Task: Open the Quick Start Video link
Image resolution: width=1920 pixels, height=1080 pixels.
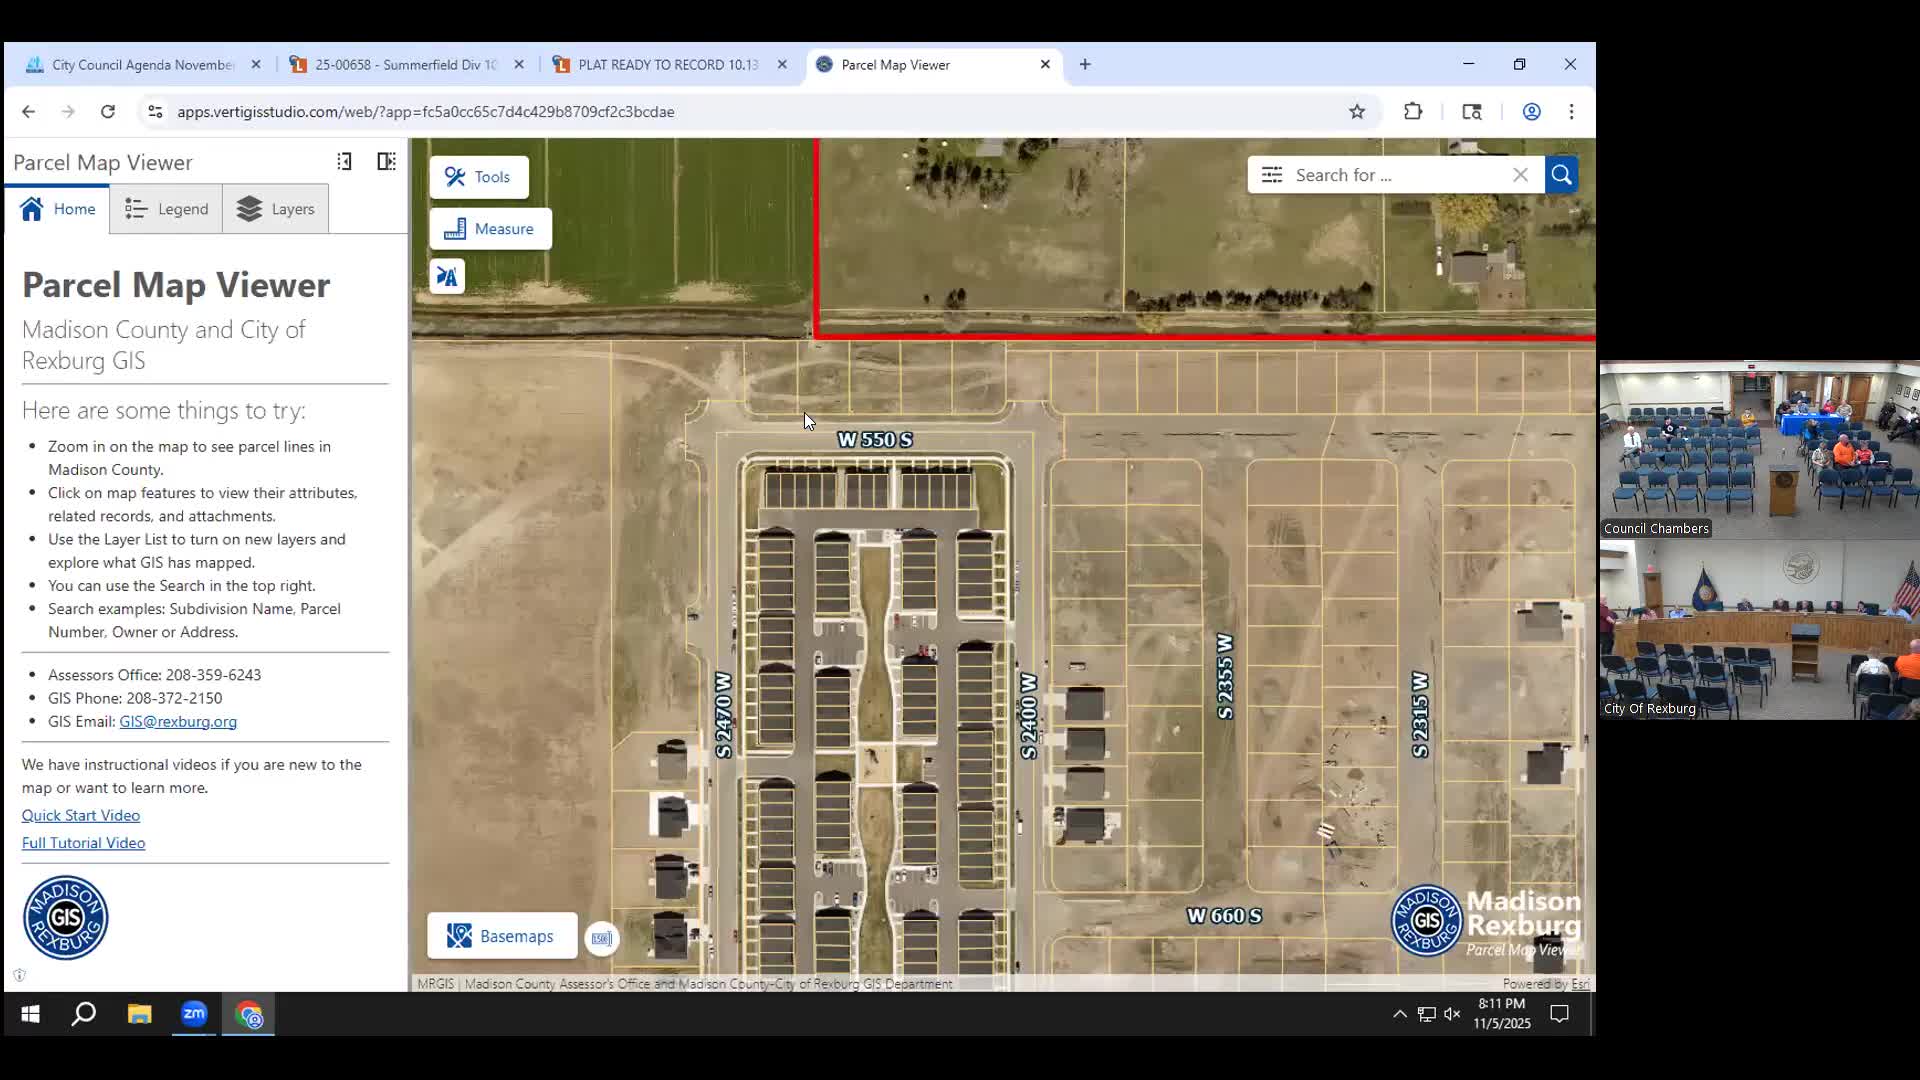Action: (x=80, y=814)
